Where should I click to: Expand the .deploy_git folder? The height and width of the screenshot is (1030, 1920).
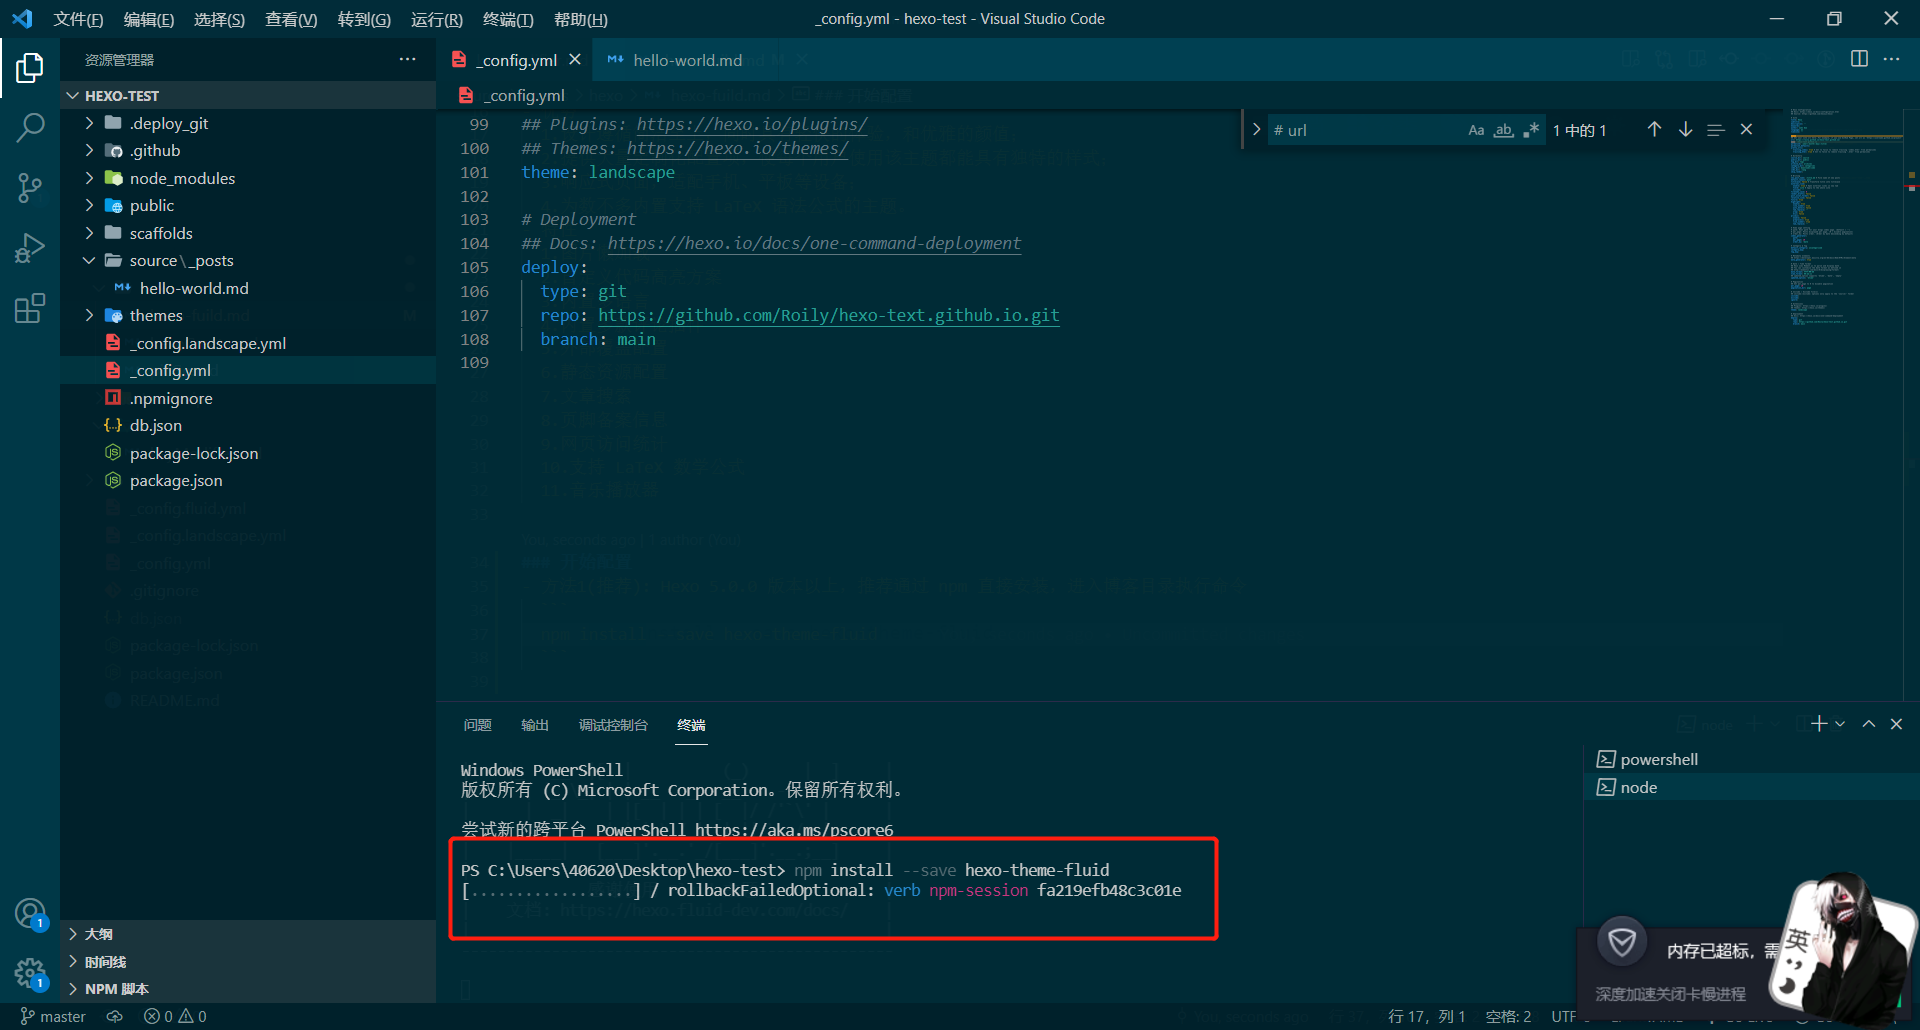[x=248, y=123]
